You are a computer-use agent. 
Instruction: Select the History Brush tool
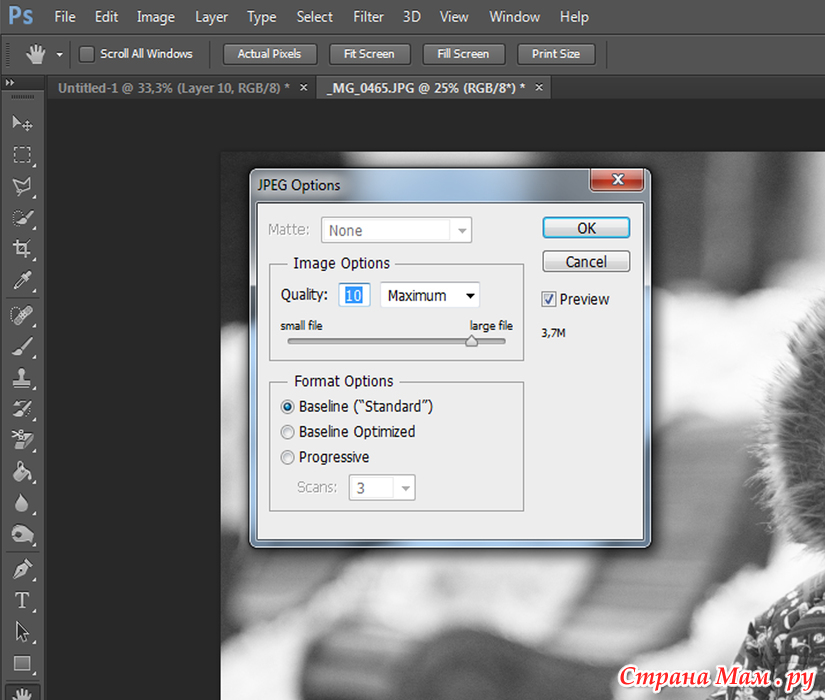22,409
